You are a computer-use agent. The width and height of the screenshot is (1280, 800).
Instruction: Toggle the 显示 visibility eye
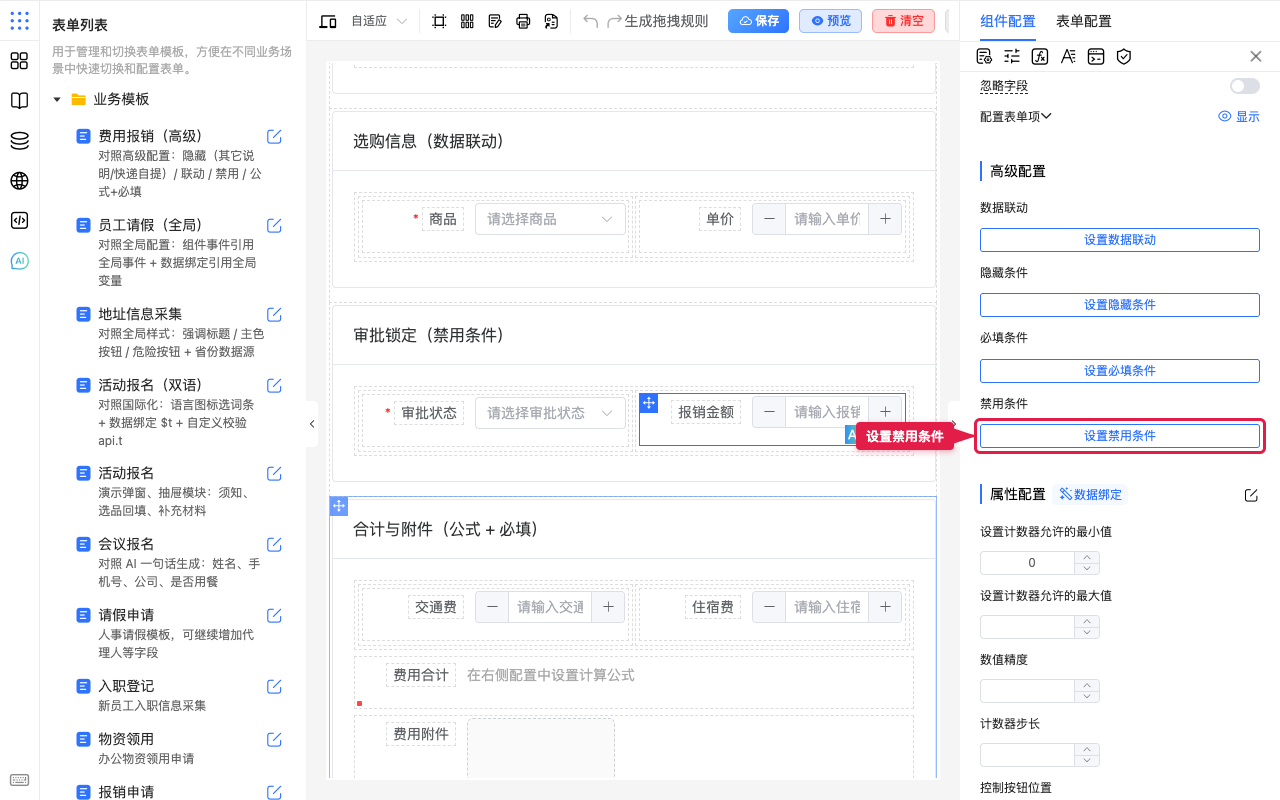click(1239, 117)
